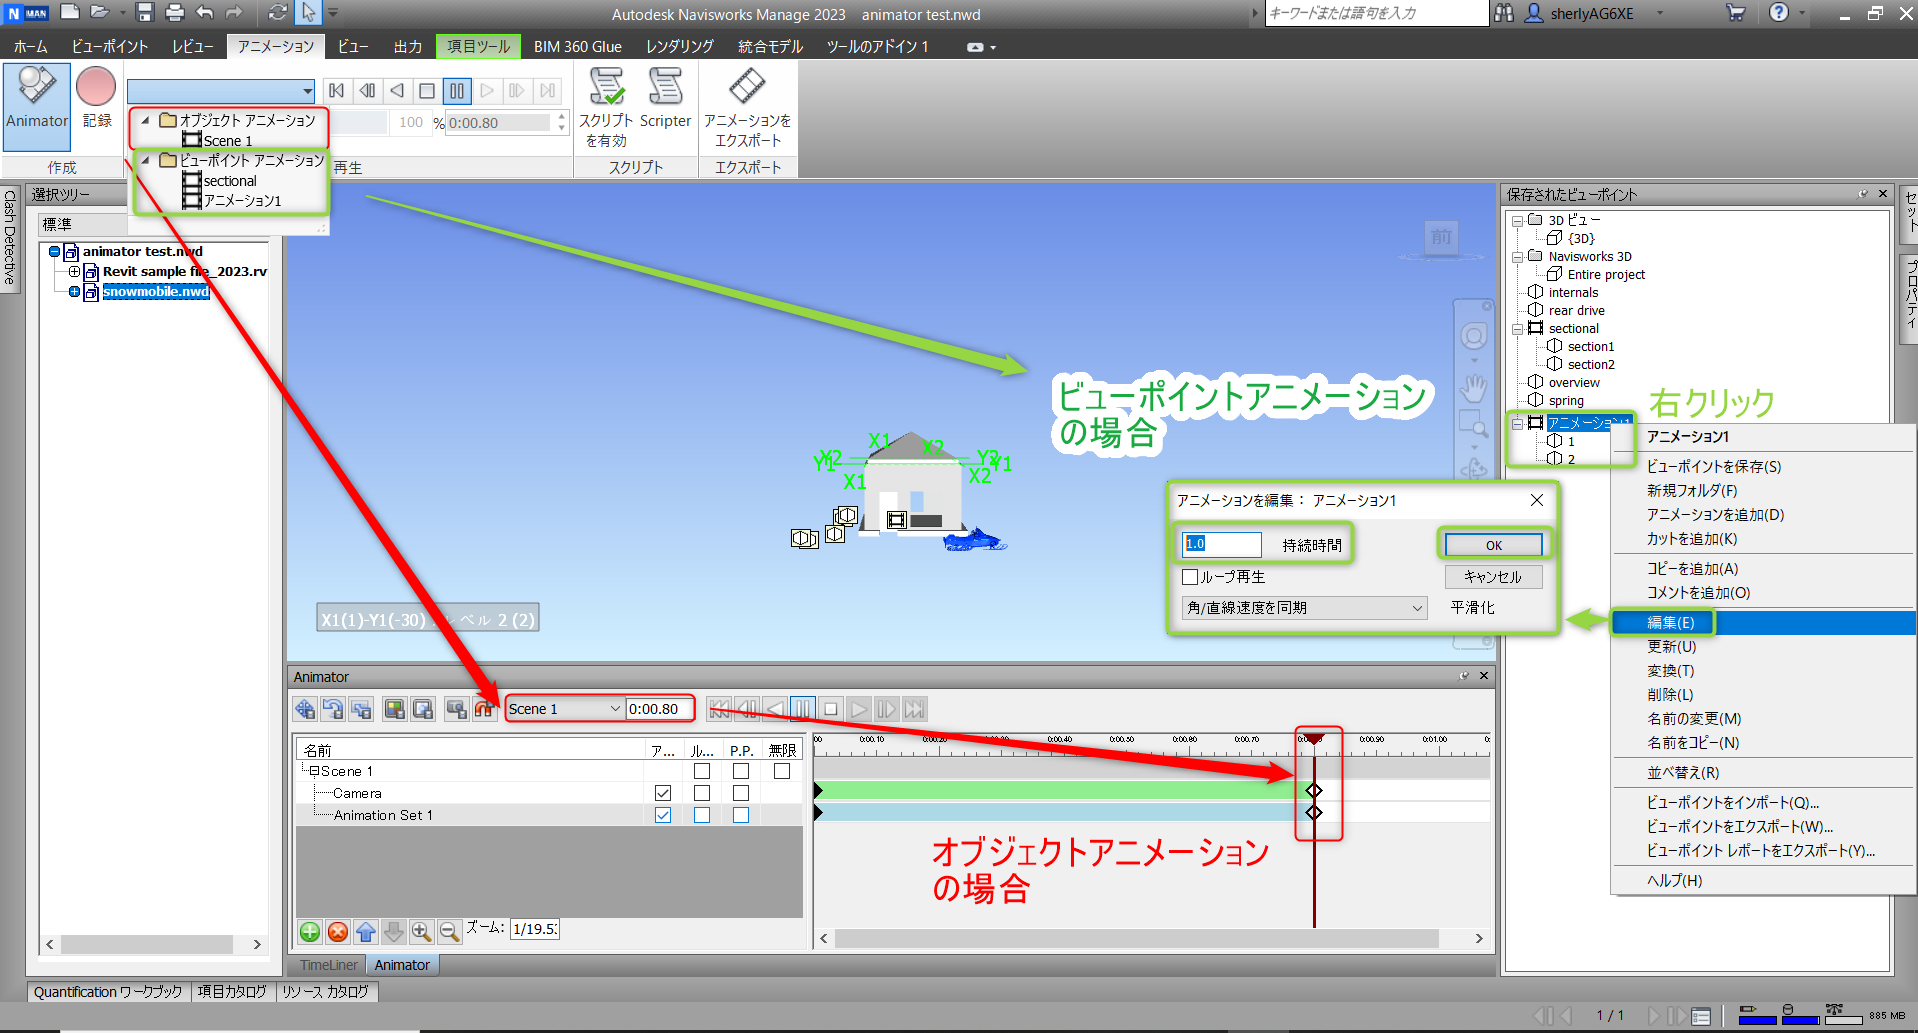Click the refresh icon in the quick access toolbar

(278, 13)
